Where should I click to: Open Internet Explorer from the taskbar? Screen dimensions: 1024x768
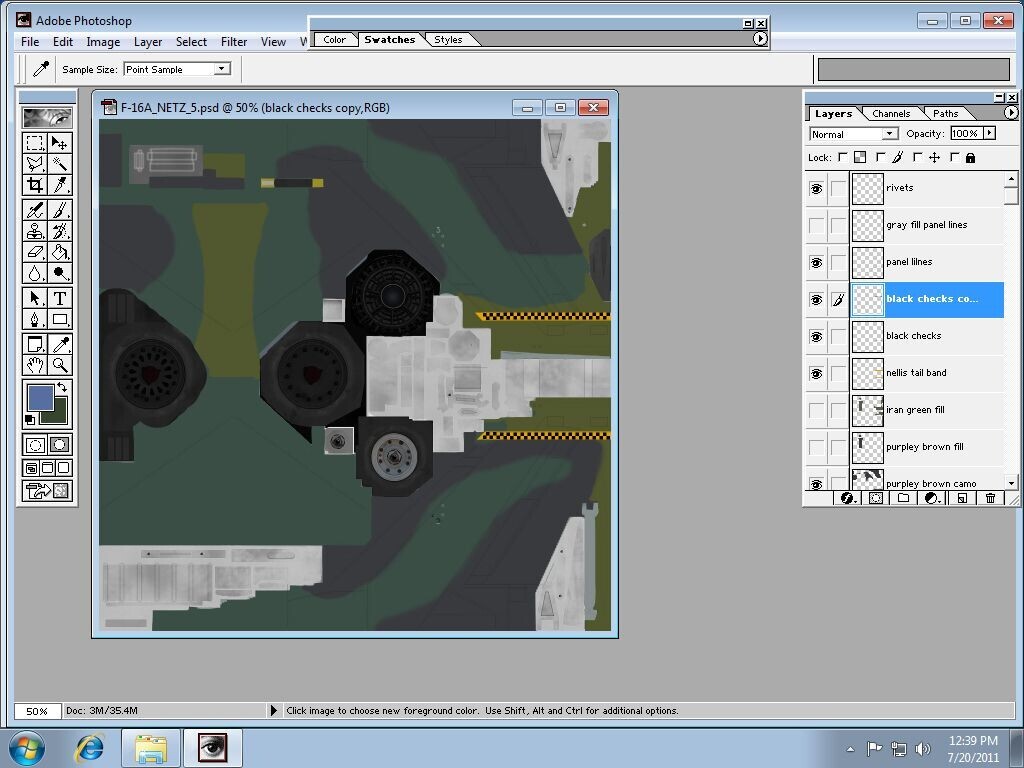pos(90,748)
